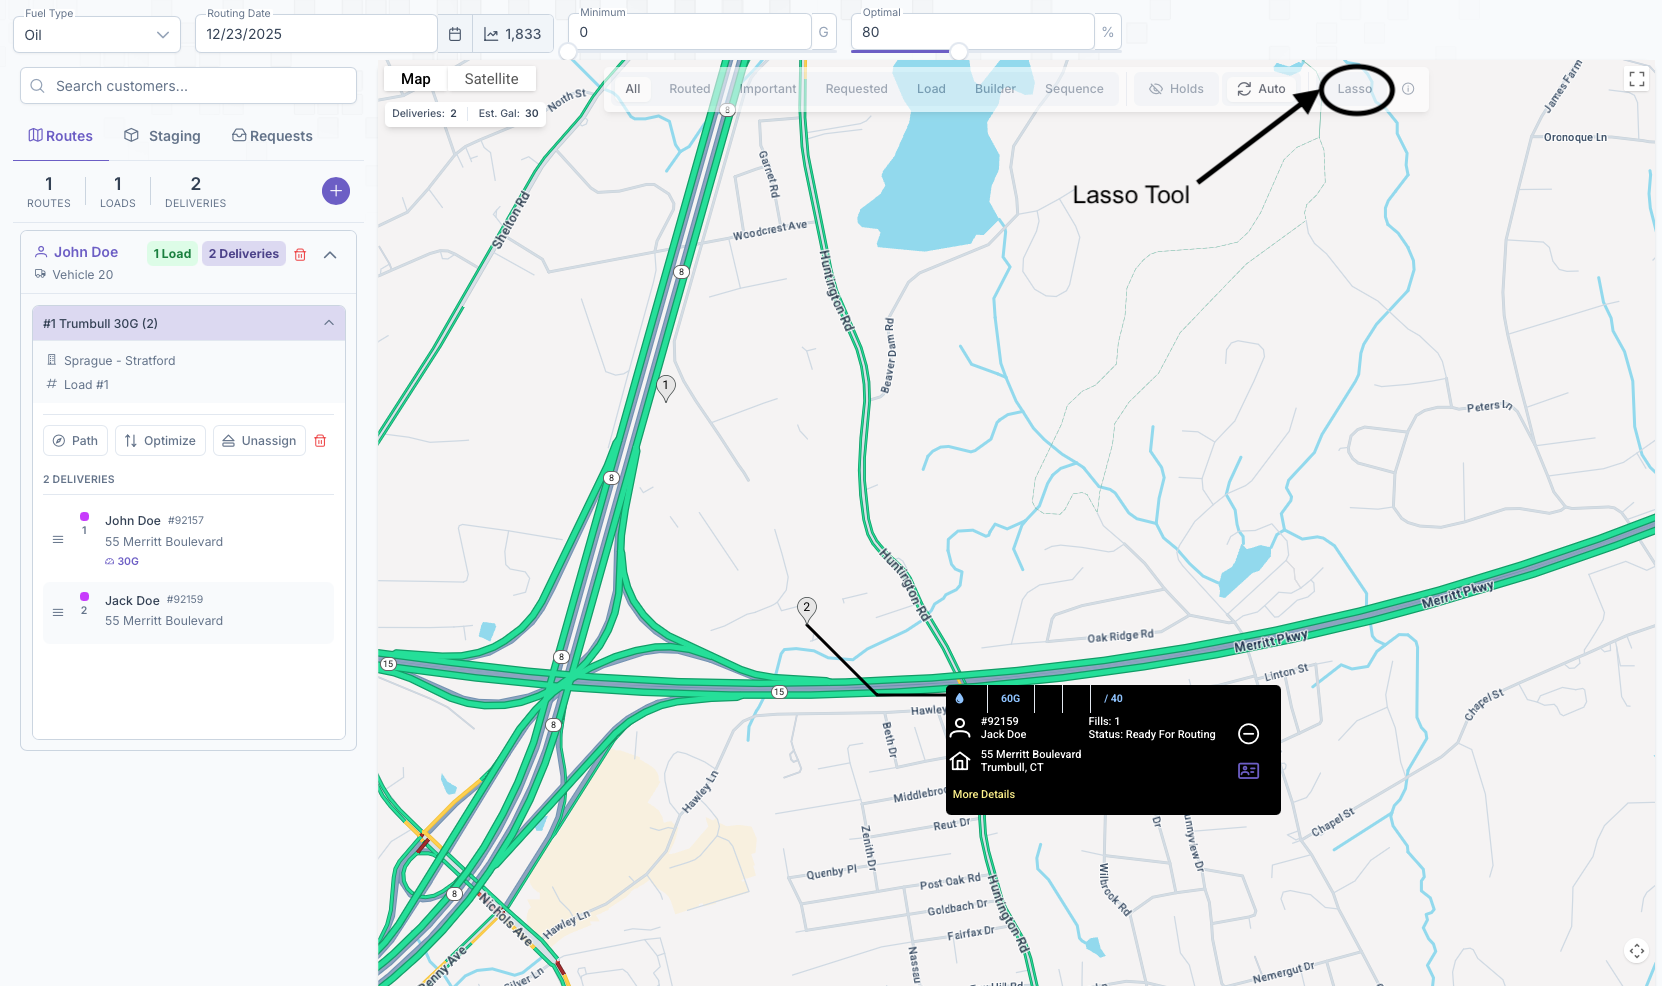This screenshot has width=1662, height=986.
Task: Delete John Doe route with trash icon
Action: click(x=300, y=255)
